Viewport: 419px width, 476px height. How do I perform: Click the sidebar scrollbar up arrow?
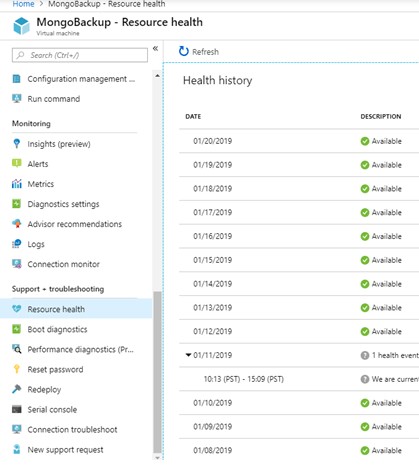tap(157, 76)
